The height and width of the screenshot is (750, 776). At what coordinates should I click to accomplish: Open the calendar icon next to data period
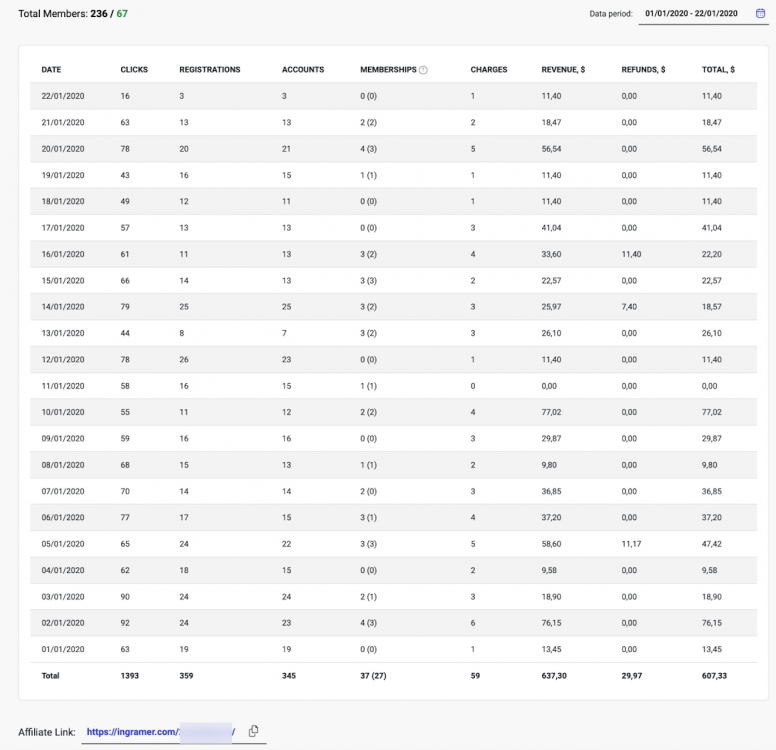coord(760,14)
